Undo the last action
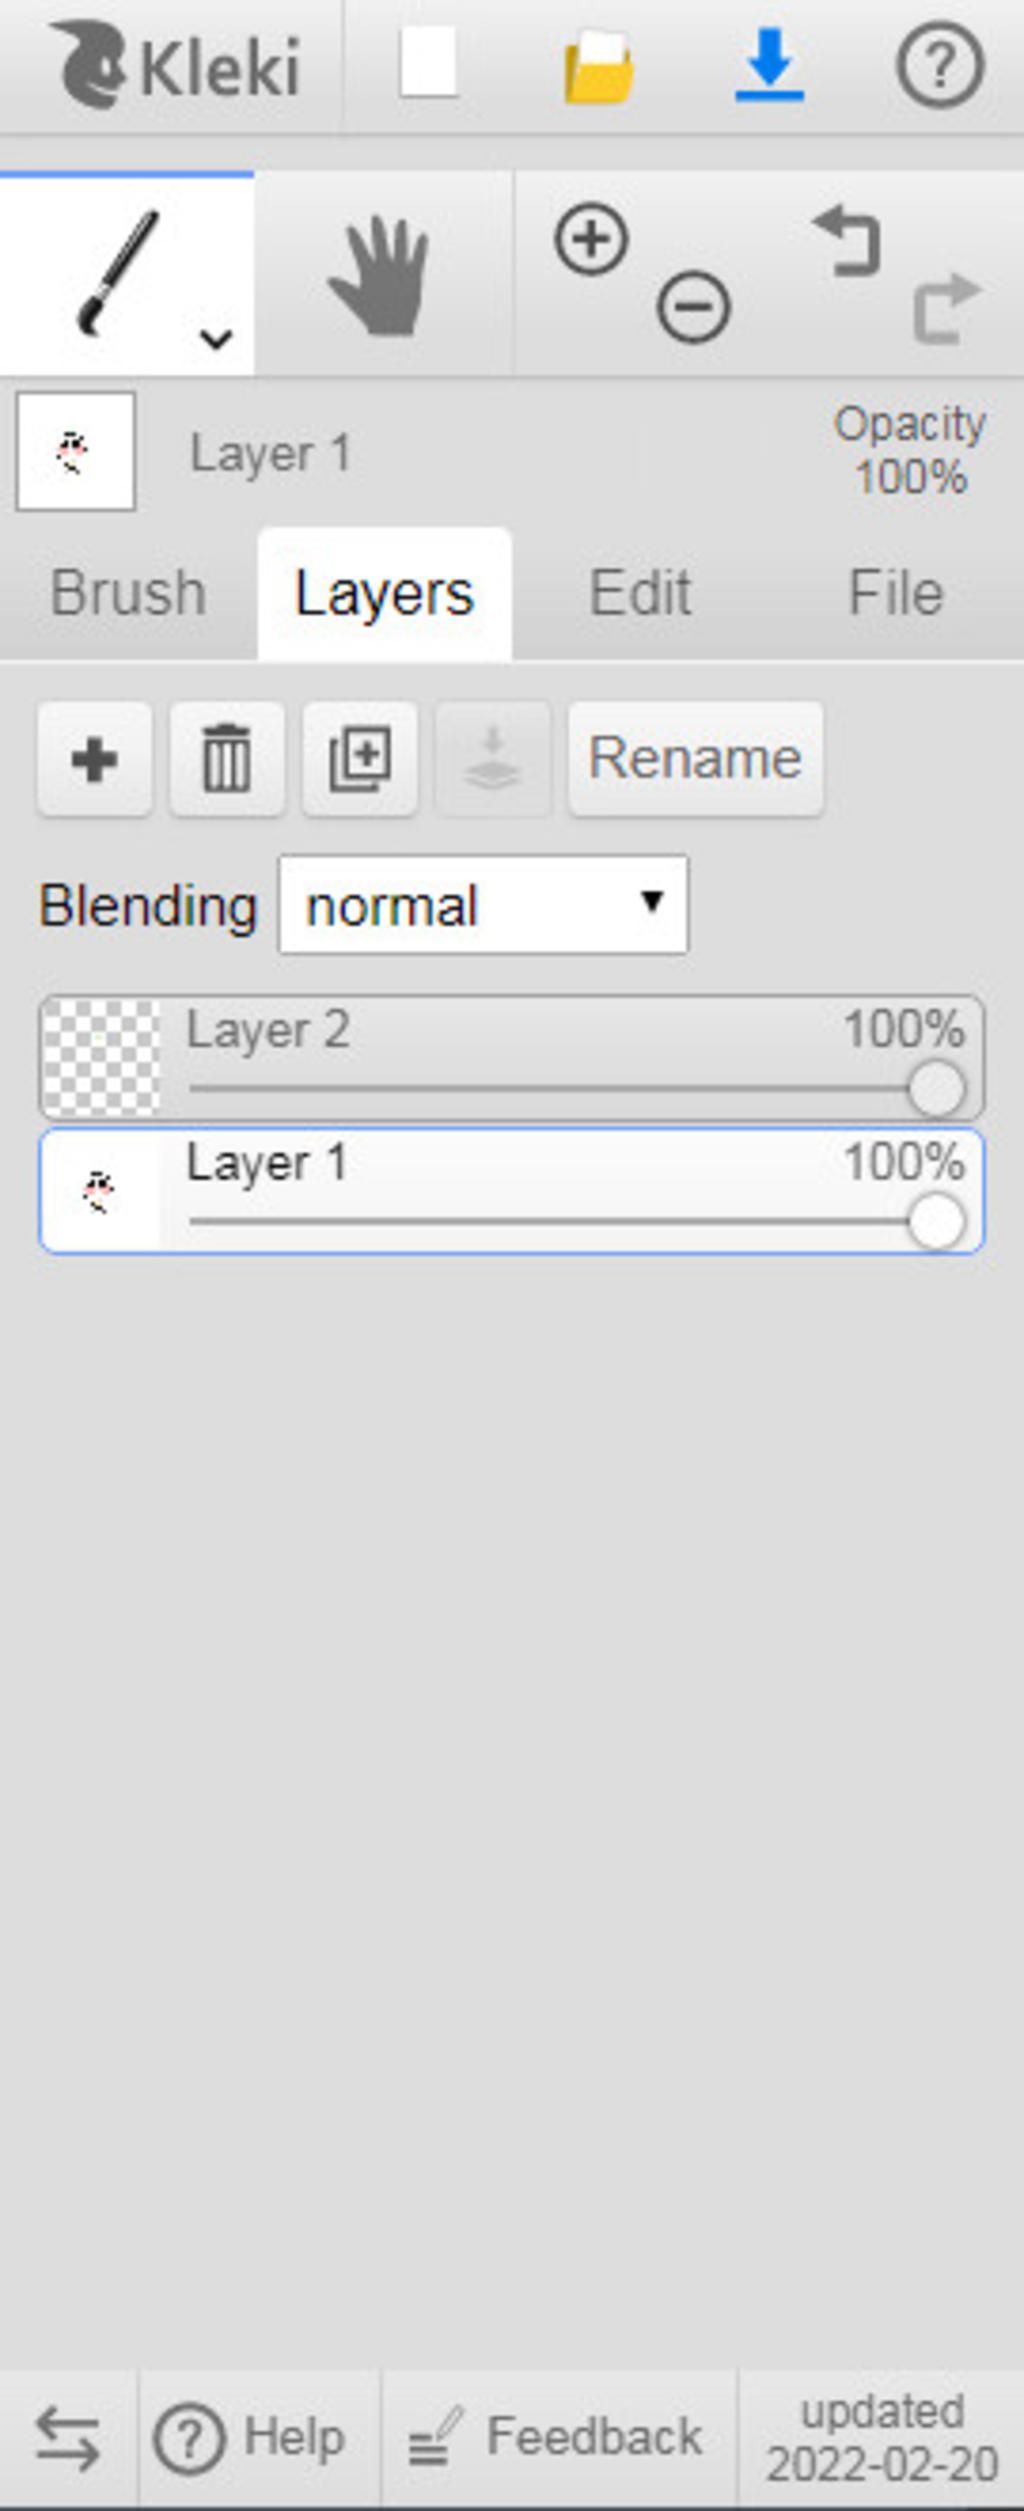This screenshot has width=1024, height=2511. 848,240
